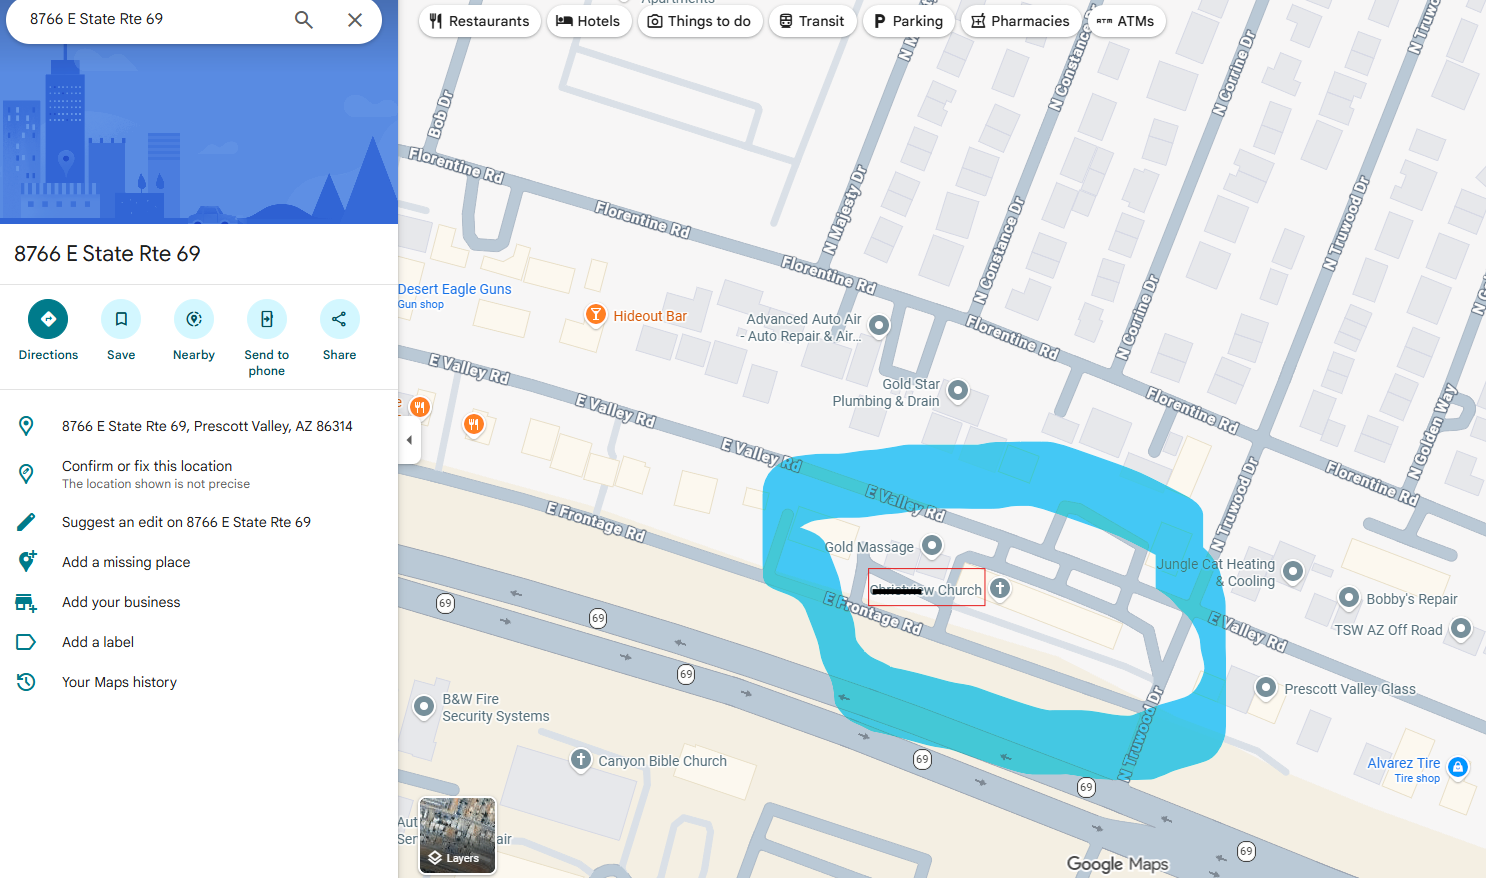This screenshot has width=1486, height=878.
Task: Click the Add a missing place pin icon
Action: tap(27, 561)
